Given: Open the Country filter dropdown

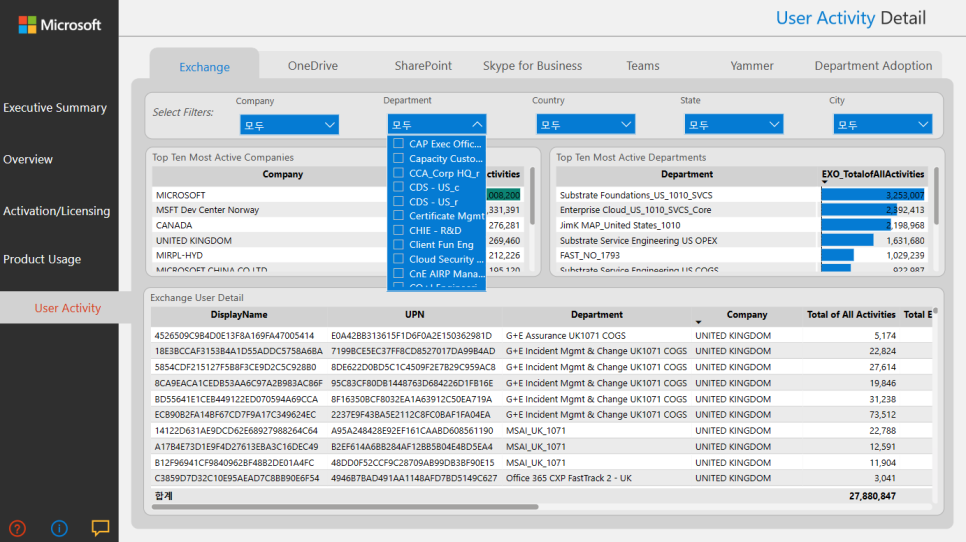Looking at the screenshot, I should coord(586,124).
